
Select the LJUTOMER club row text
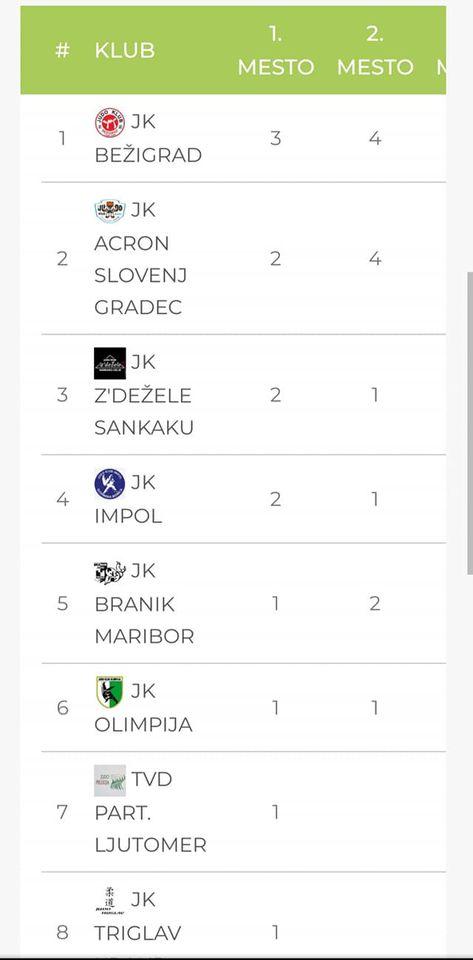pos(151,846)
